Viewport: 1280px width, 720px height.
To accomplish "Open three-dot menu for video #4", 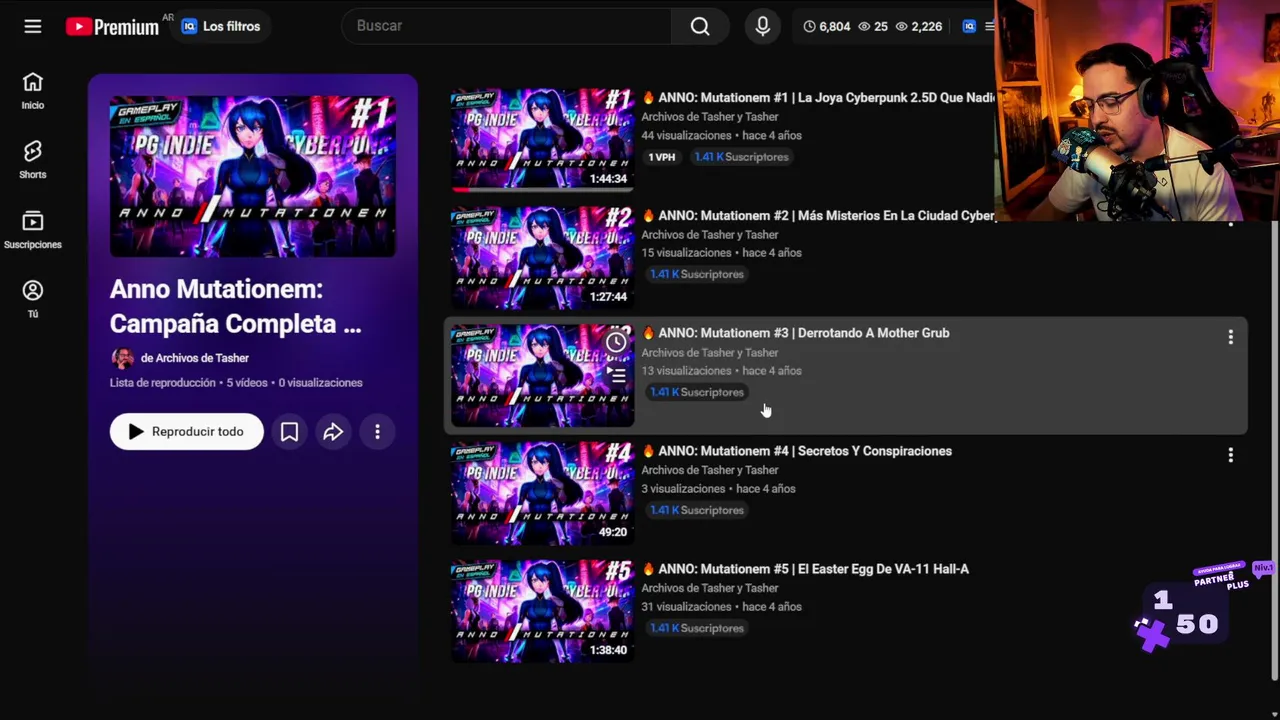I will coord(1231,456).
